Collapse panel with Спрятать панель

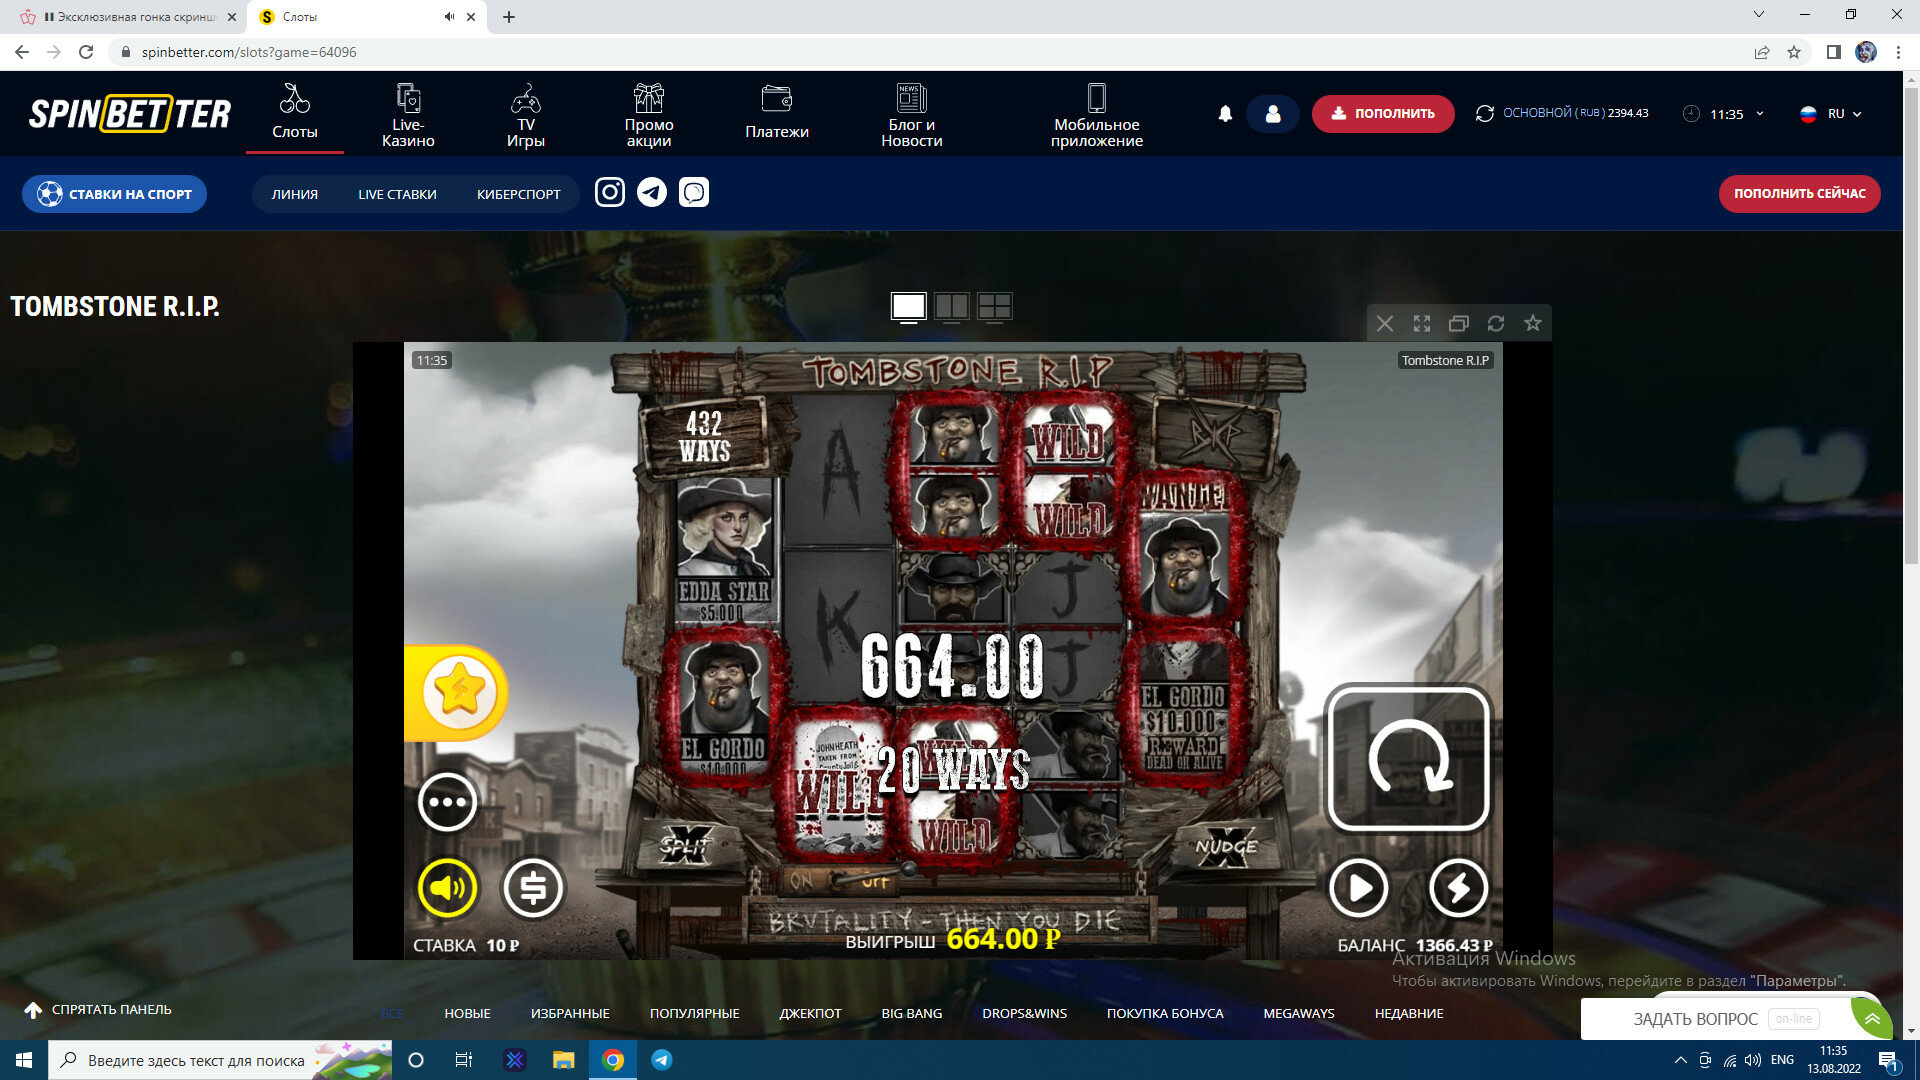click(98, 1010)
